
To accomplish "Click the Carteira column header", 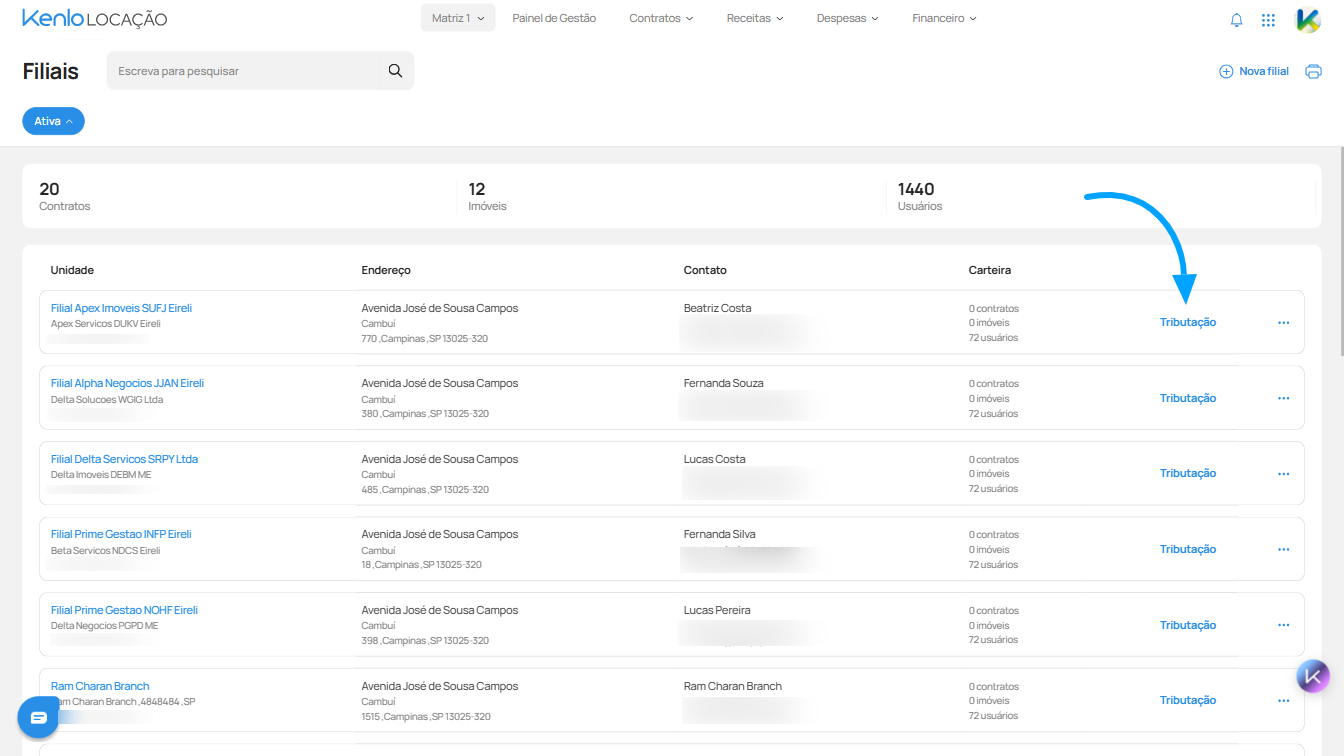I will click(990, 270).
